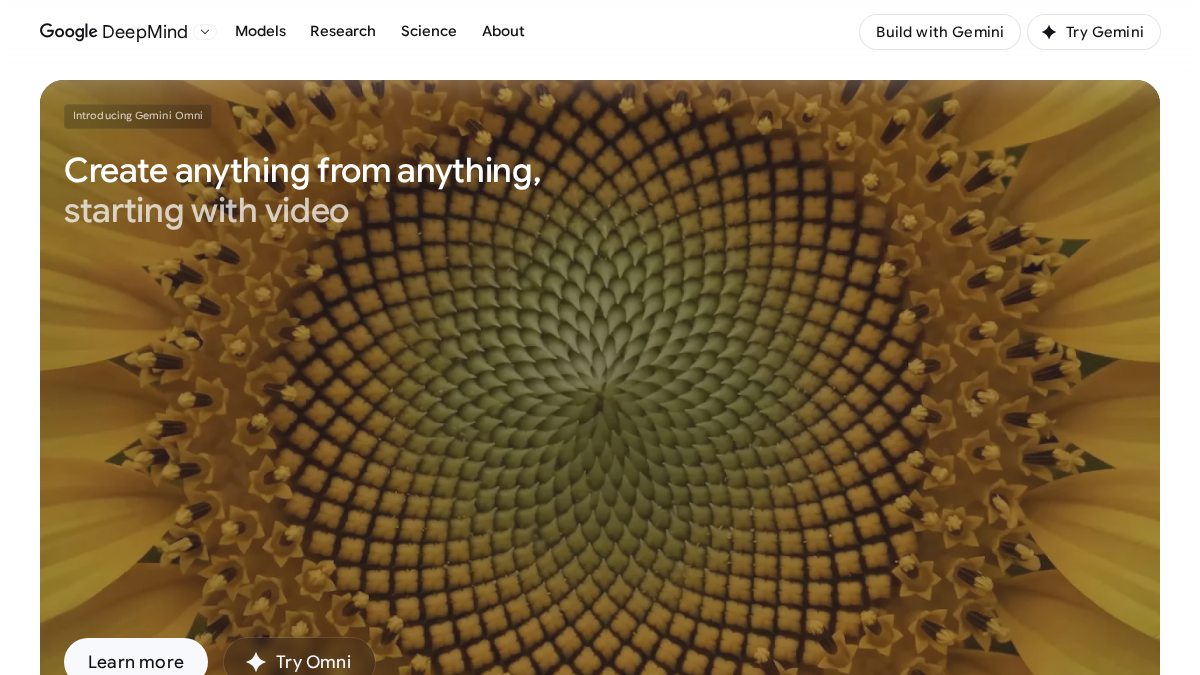This screenshot has height=675, width=1200.
Task: Click the Build with Gemini button
Action: point(940,32)
